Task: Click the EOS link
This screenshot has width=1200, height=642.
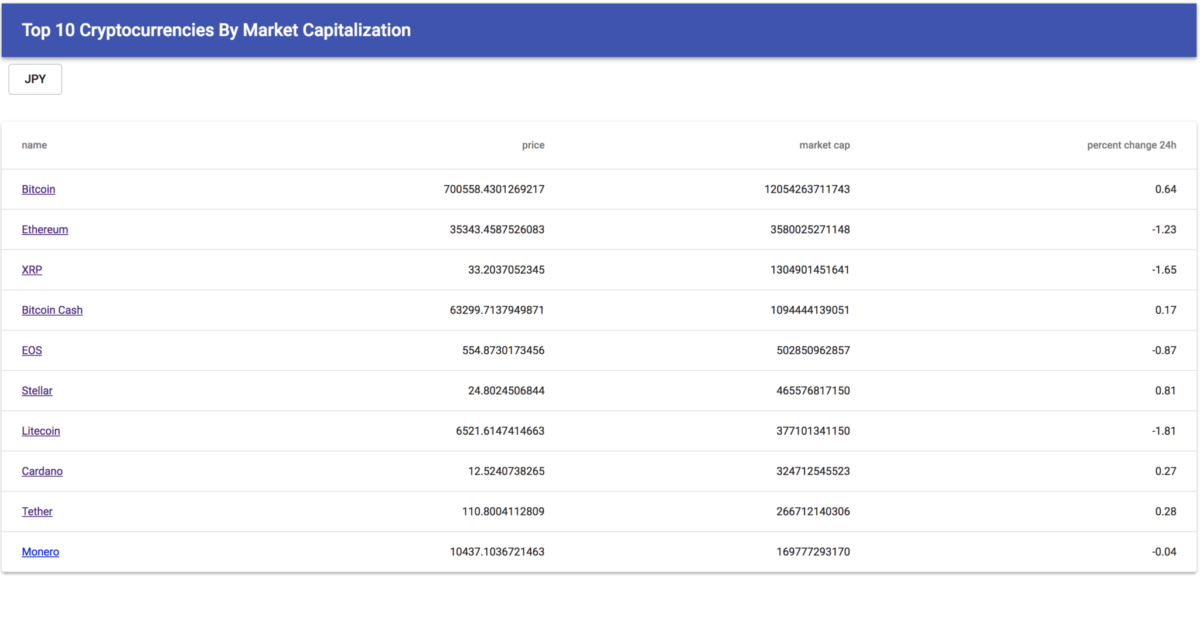Action: point(32,350)
